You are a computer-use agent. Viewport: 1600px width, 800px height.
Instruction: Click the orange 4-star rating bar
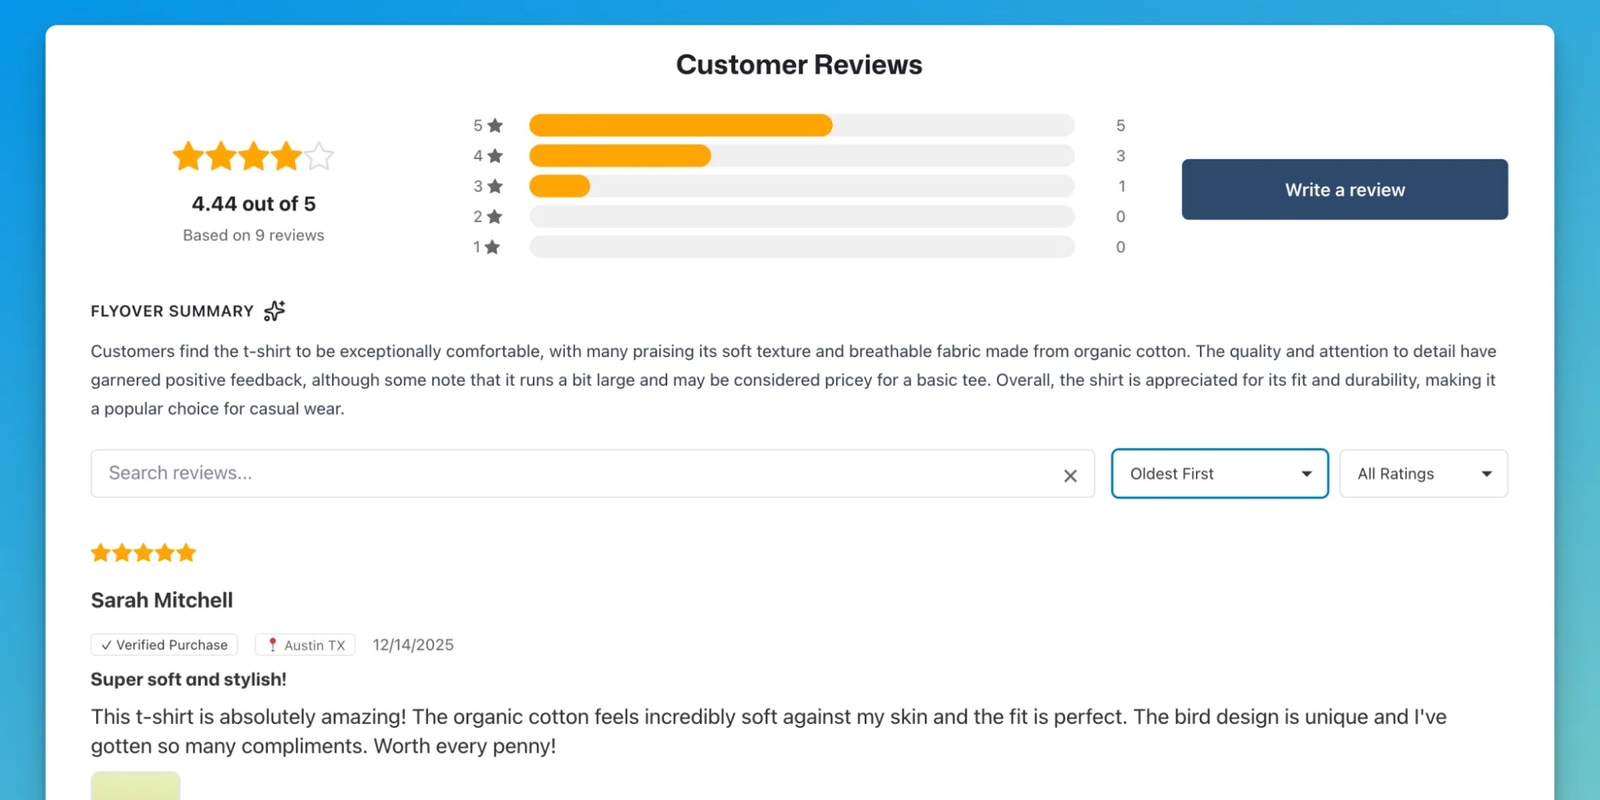click(x=620, y=156)
